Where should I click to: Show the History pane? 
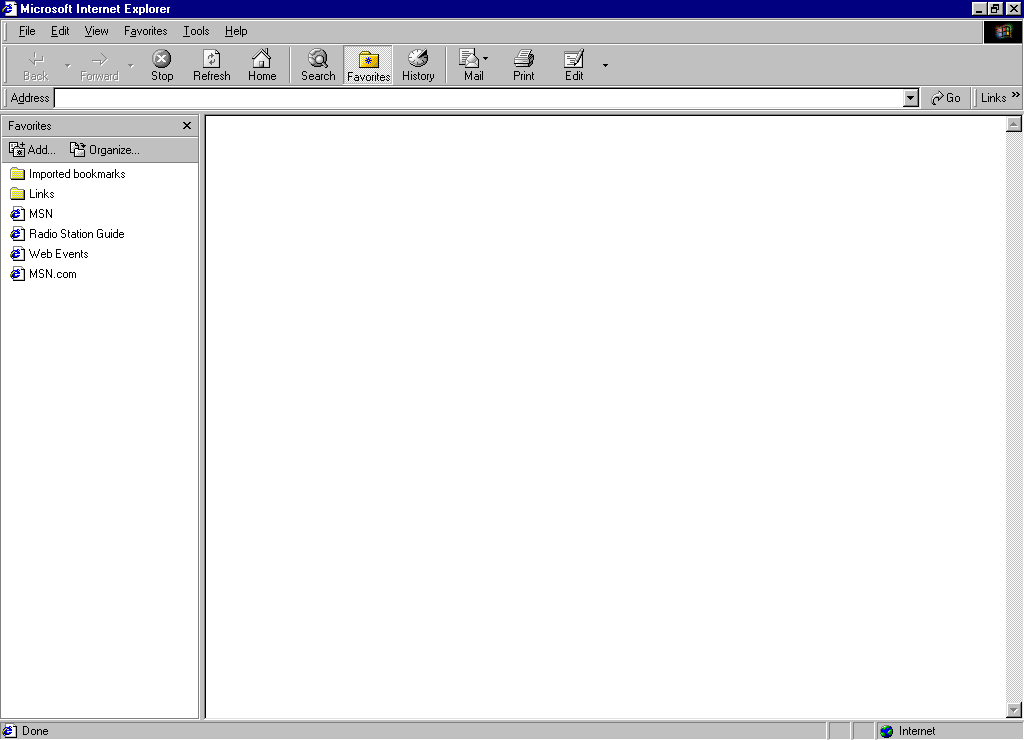(x=418, y=65)
